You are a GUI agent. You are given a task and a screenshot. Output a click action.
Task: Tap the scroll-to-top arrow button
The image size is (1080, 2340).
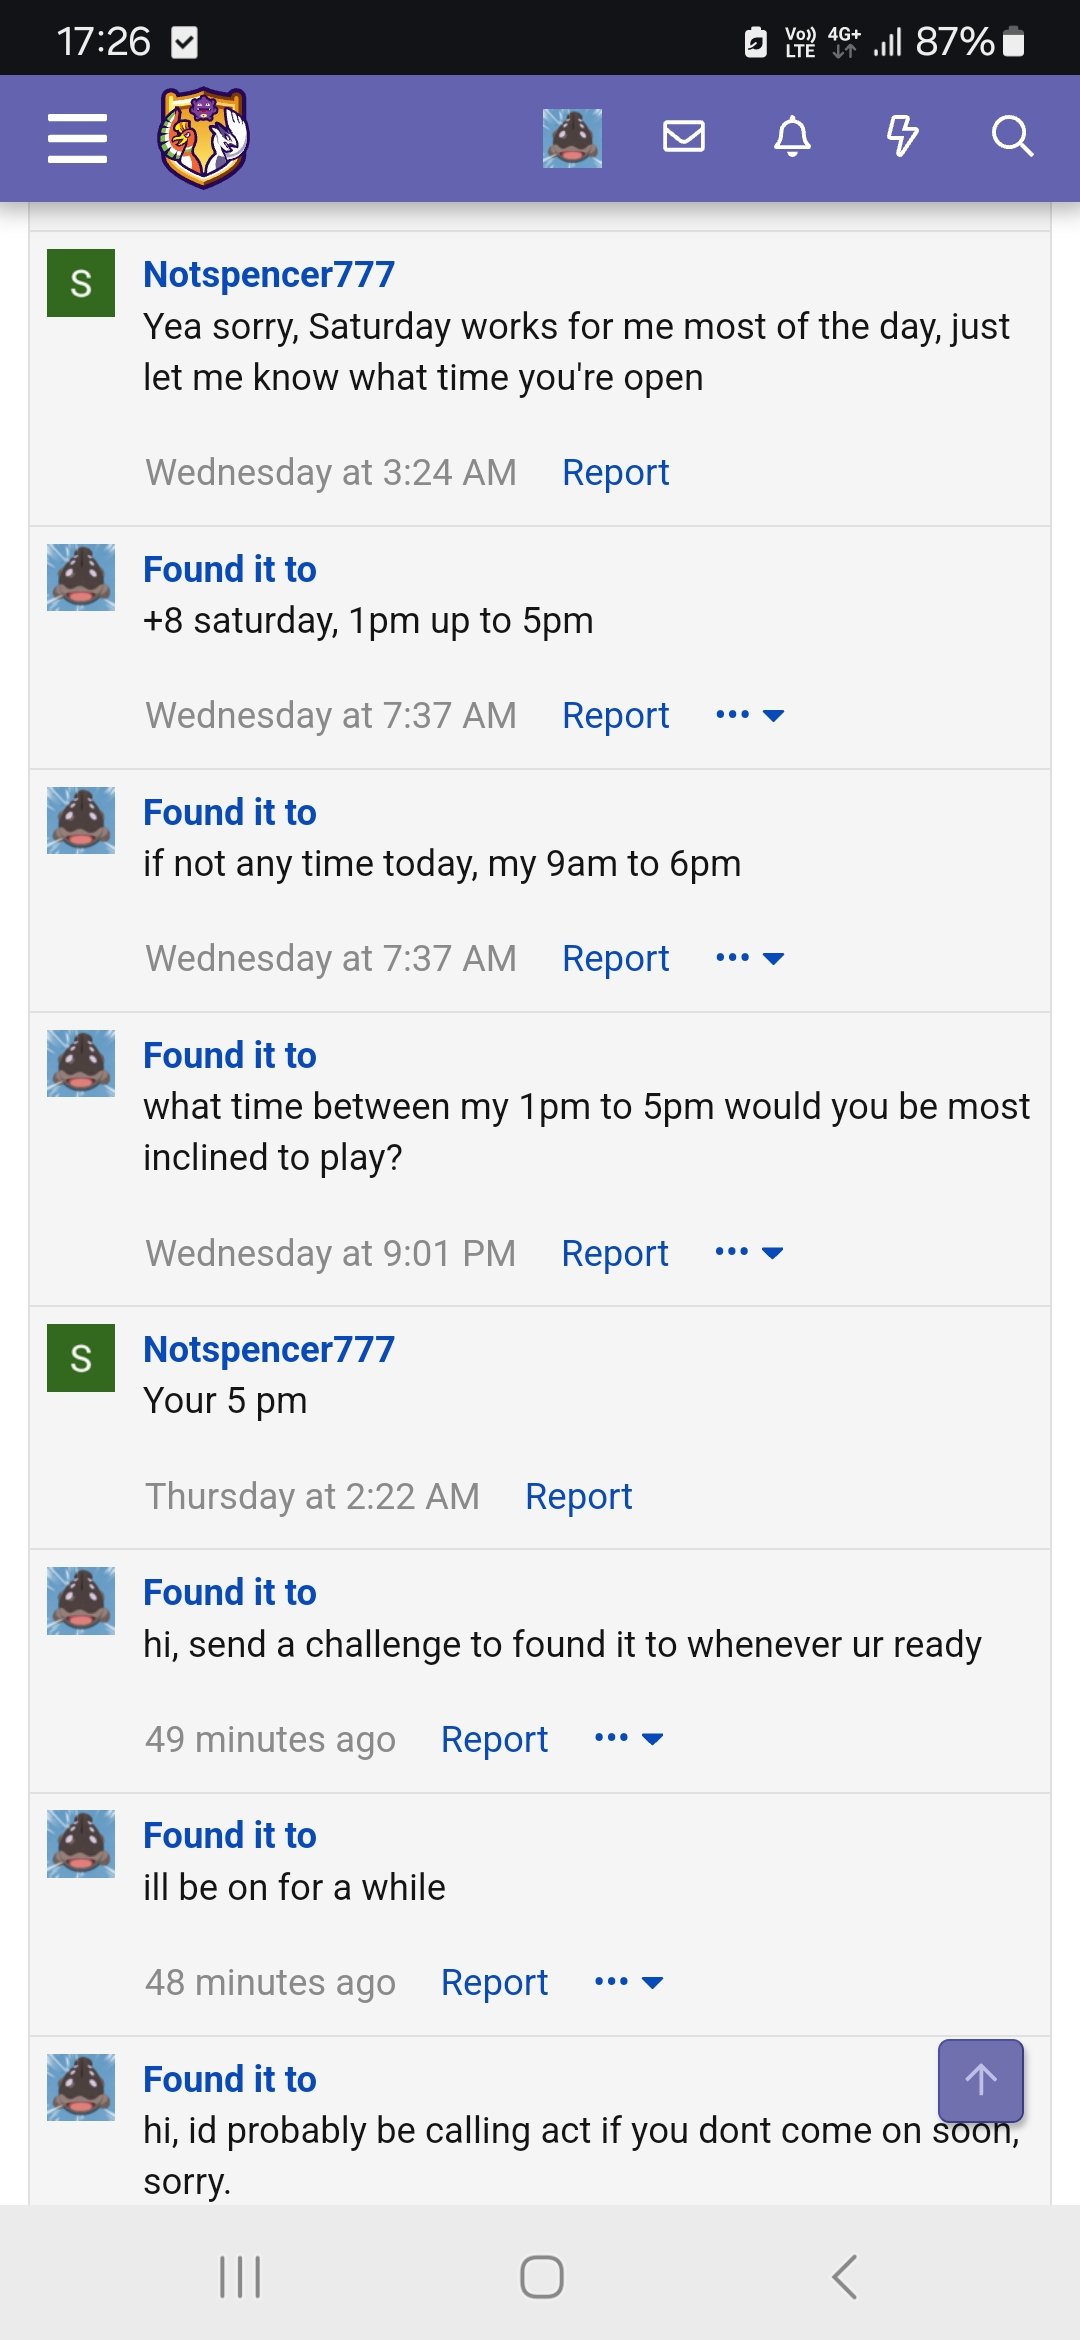[x=981, y=2080]
